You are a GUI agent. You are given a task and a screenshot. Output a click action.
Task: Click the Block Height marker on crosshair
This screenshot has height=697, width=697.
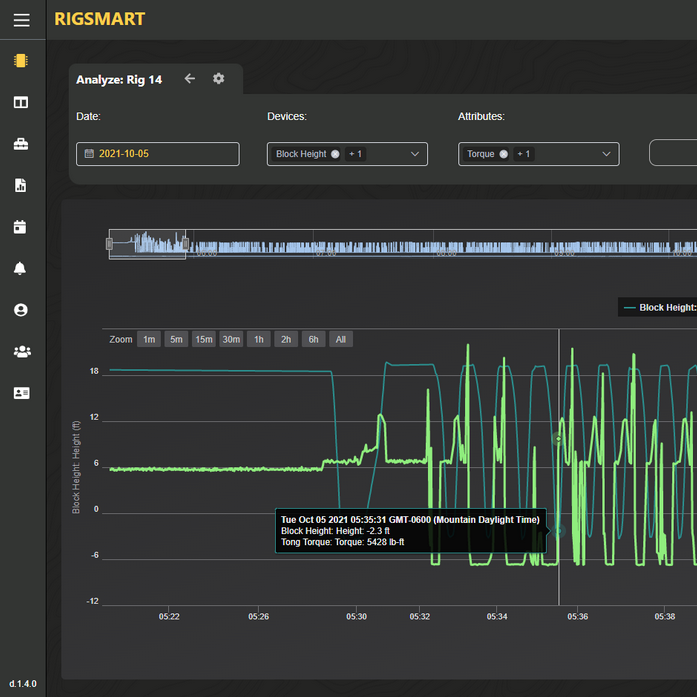[x=559, y=531]
